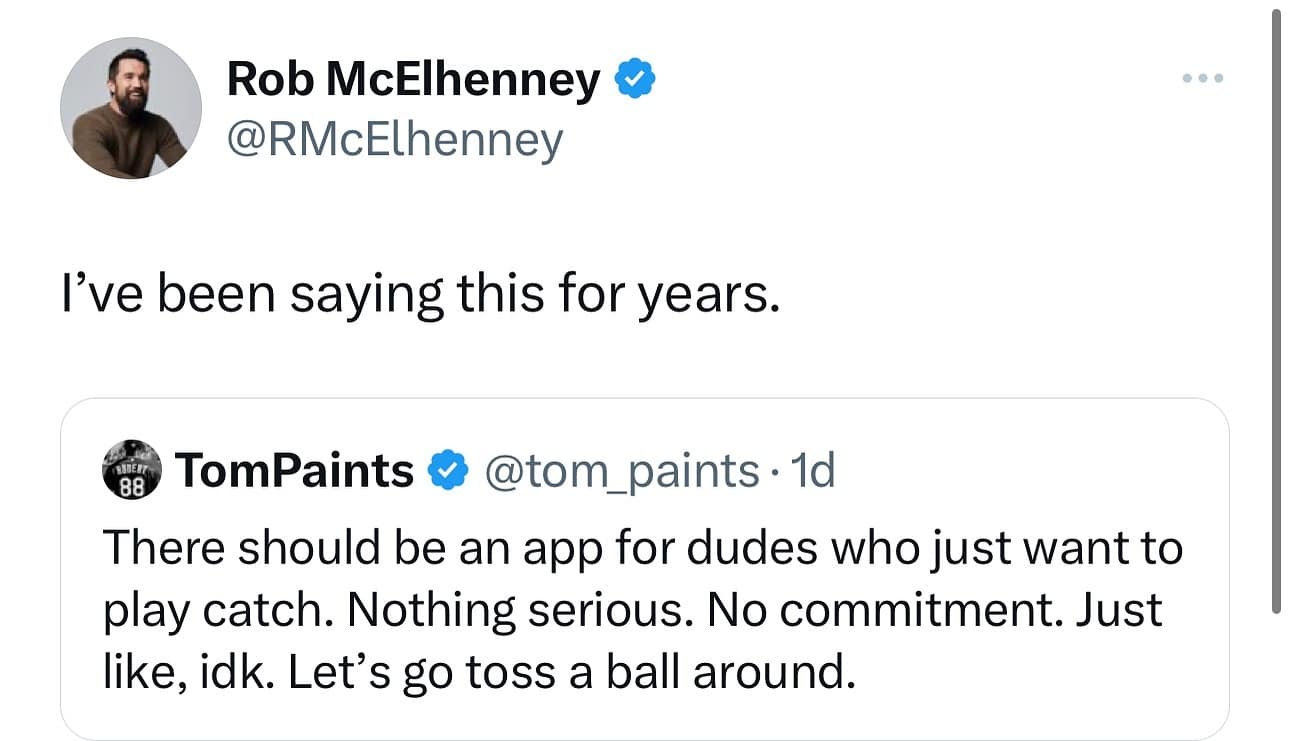1290x741 pixels.
Task: Open the quoted tweet's 1d timestamp
Action: pyautogui.click(x=819, y=469)
